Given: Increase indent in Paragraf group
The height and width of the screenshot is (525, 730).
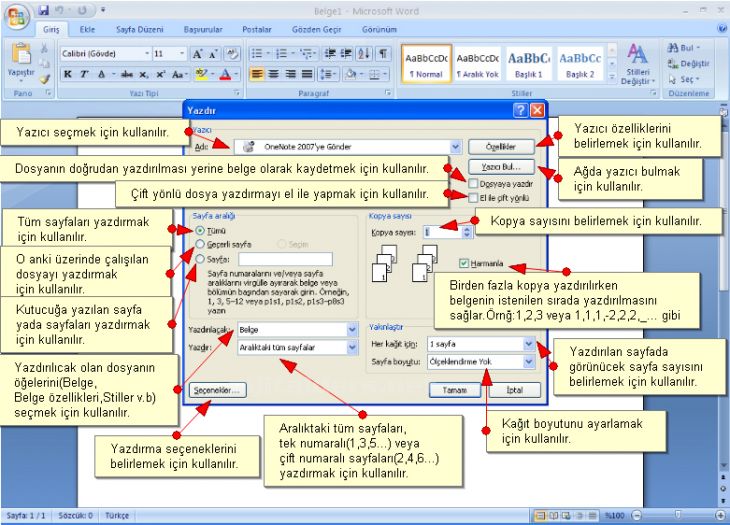Looking at the screenshot, I should tap(346, 54).
